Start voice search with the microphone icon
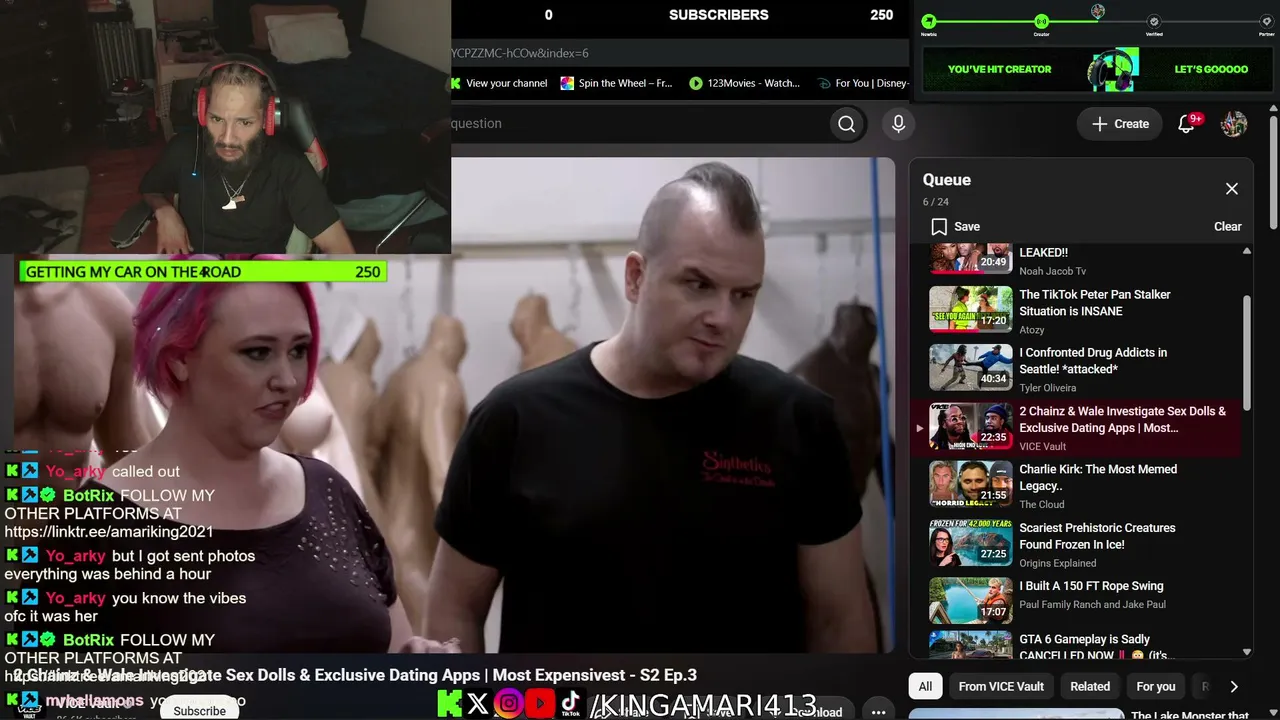1280x720 pixels. coord(898,124)
